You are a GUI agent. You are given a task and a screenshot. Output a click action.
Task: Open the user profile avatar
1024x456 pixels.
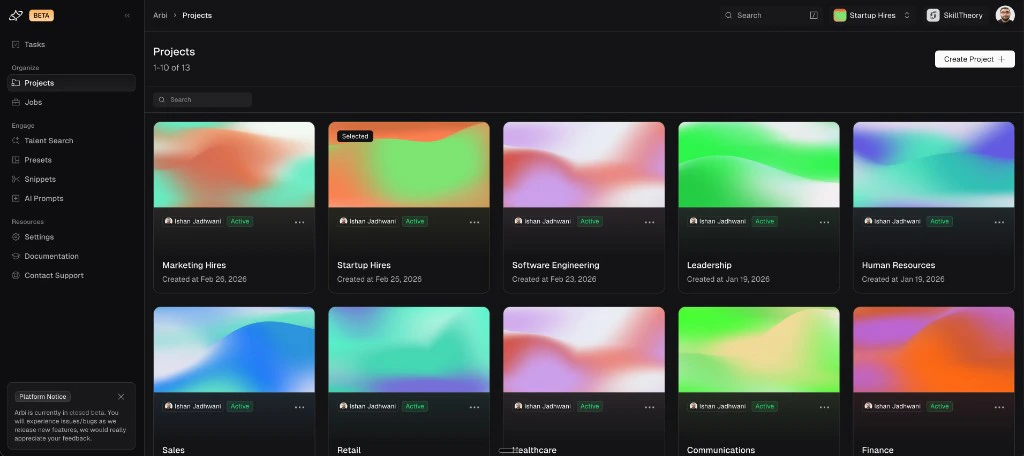1004,15
